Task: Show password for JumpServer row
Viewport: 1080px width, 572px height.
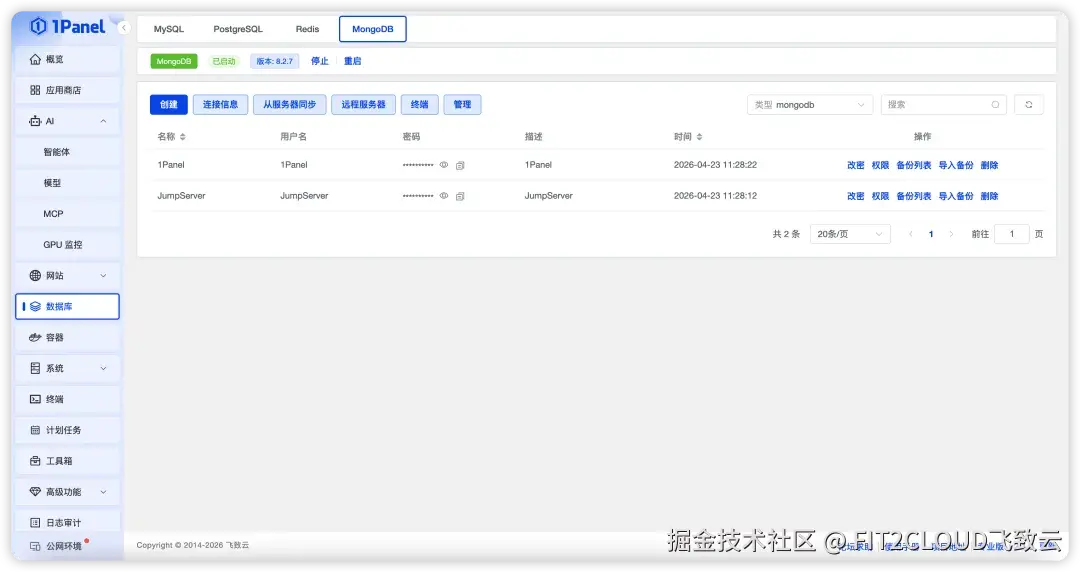Action: [444, 196]
